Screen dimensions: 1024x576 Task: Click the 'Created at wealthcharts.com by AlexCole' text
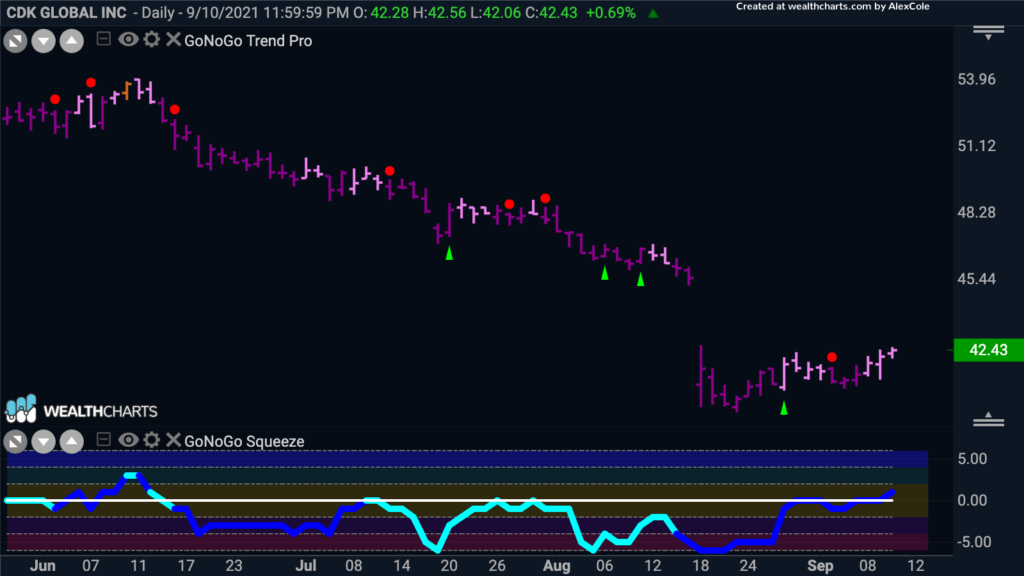833,7
